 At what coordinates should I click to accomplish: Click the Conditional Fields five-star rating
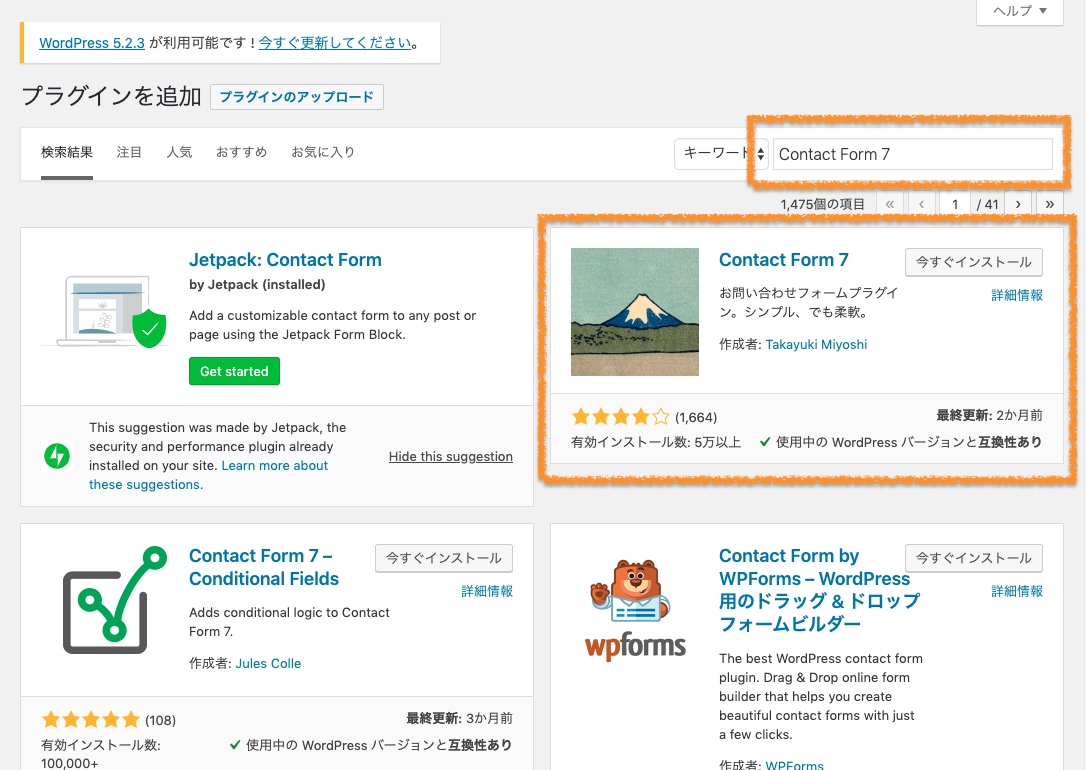point(90,719)
